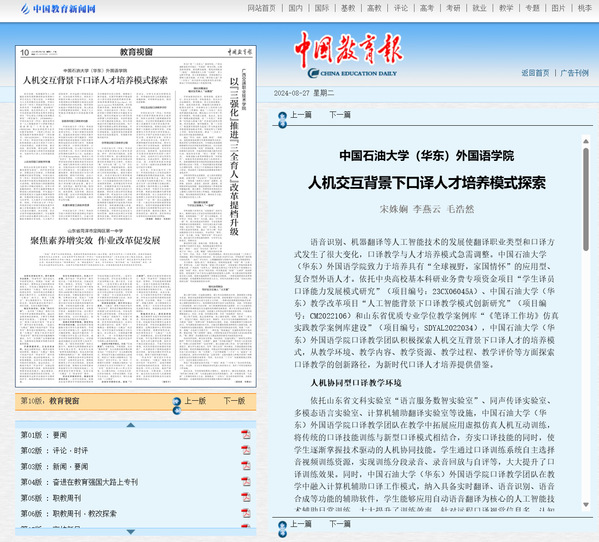Open 专题 navigation item
599x542 pixels.
532,8
